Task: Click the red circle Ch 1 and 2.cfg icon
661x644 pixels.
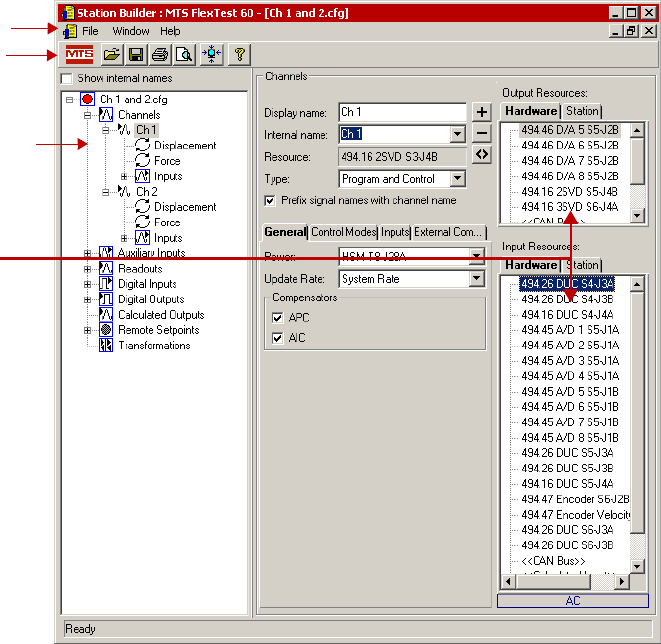Action: coord(87,99)
